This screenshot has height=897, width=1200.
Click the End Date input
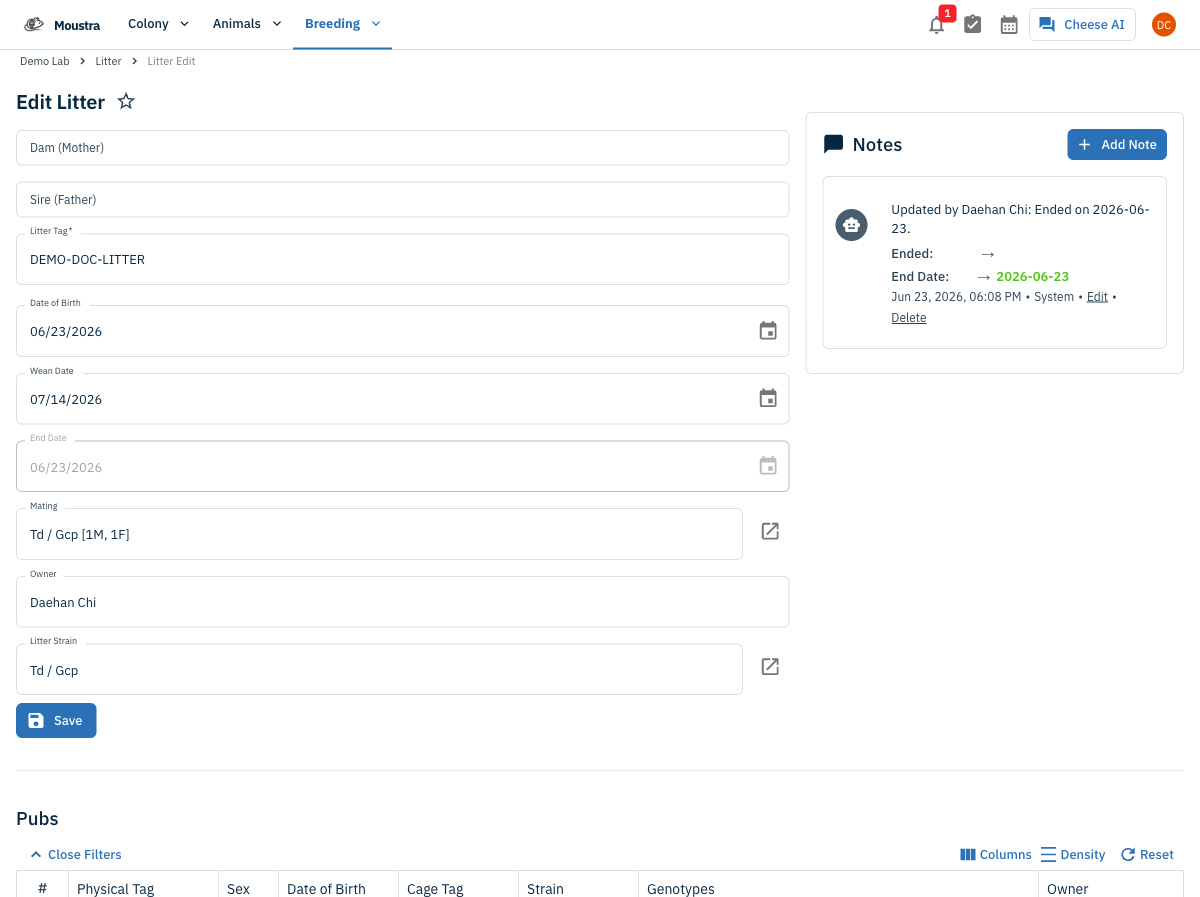(403, 467)
